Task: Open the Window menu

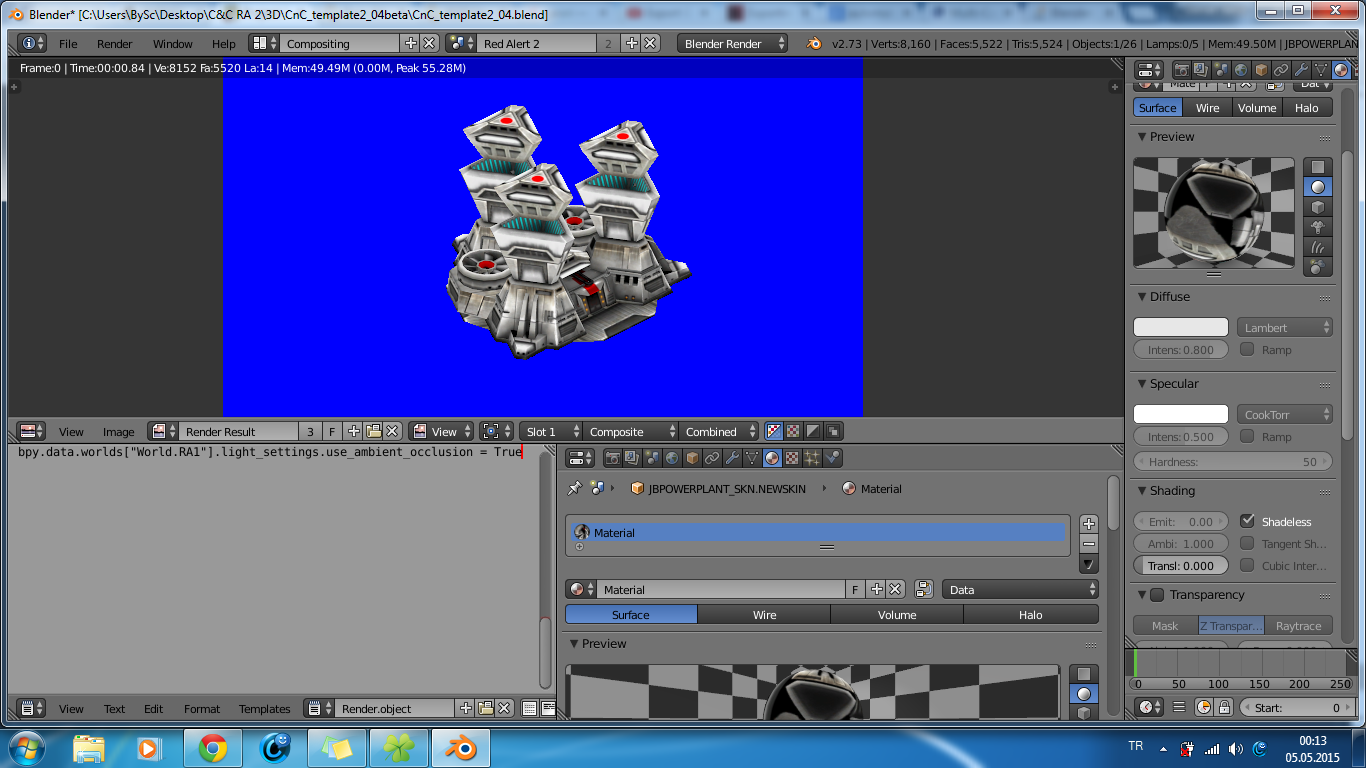Action: (173, 44)
